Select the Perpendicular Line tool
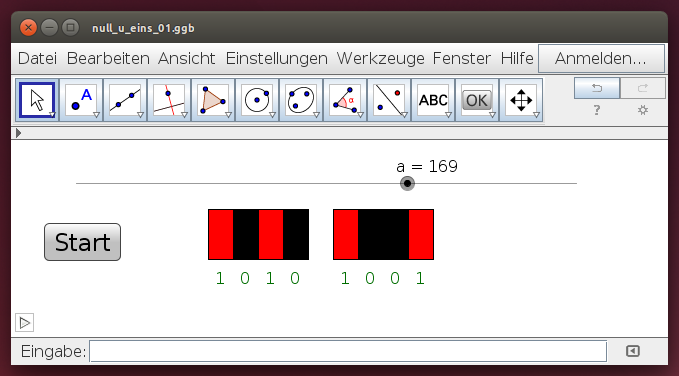Screen dimensions: 679x376 coord(169,100)
